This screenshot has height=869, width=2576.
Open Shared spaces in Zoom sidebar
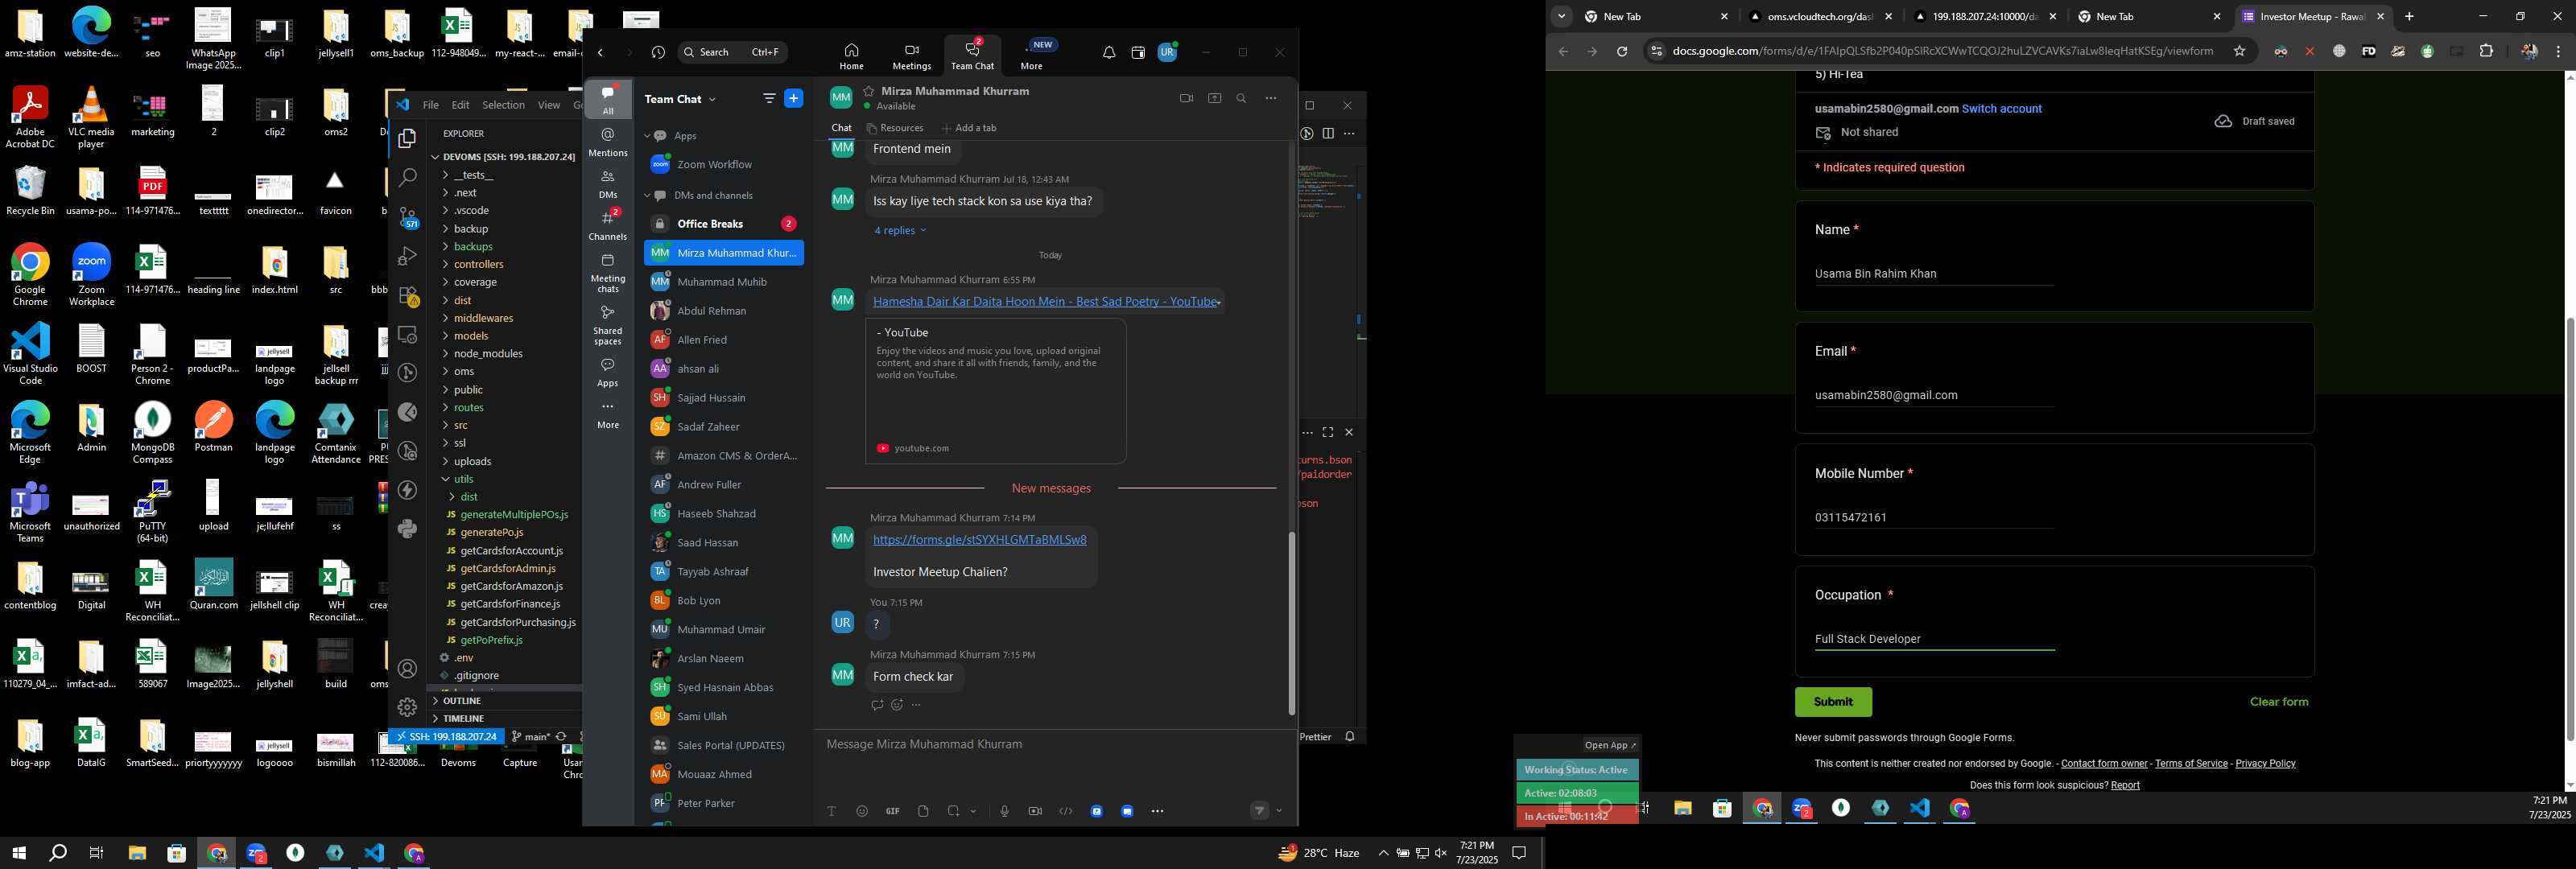[x=608, y=325]
